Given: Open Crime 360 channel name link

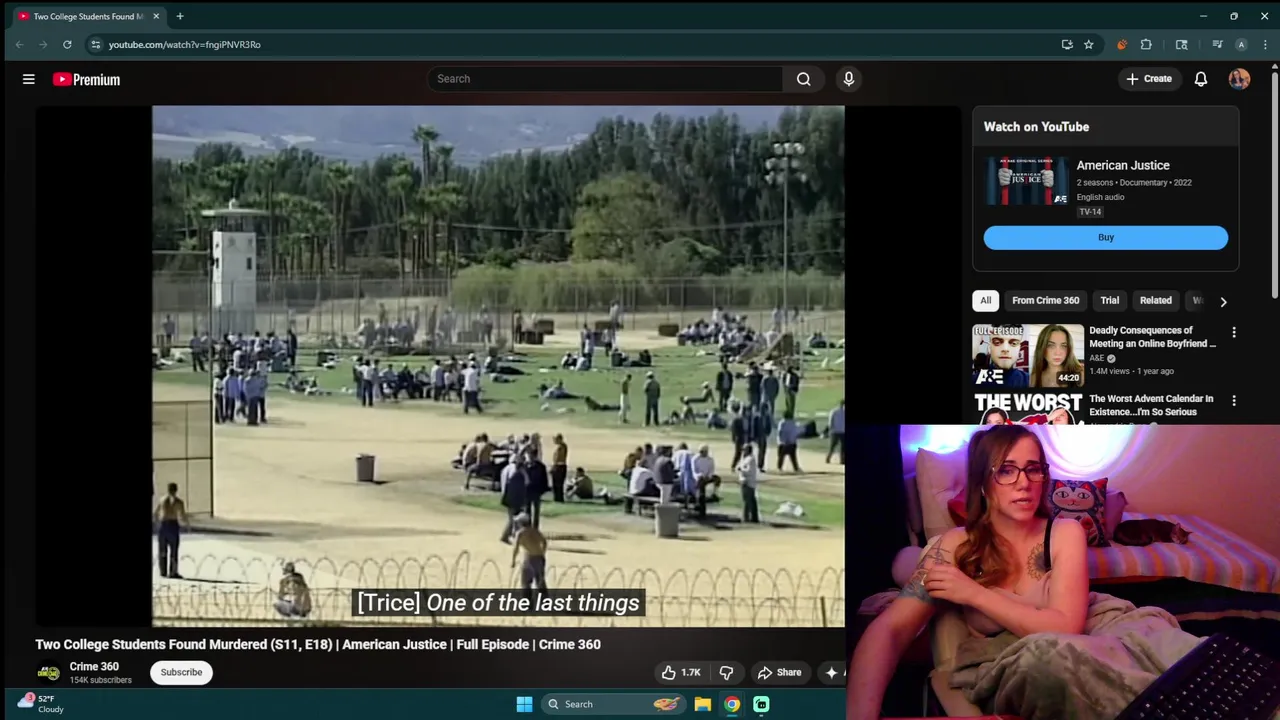Looking at the screenshot, I should click(x=94, y=666).
